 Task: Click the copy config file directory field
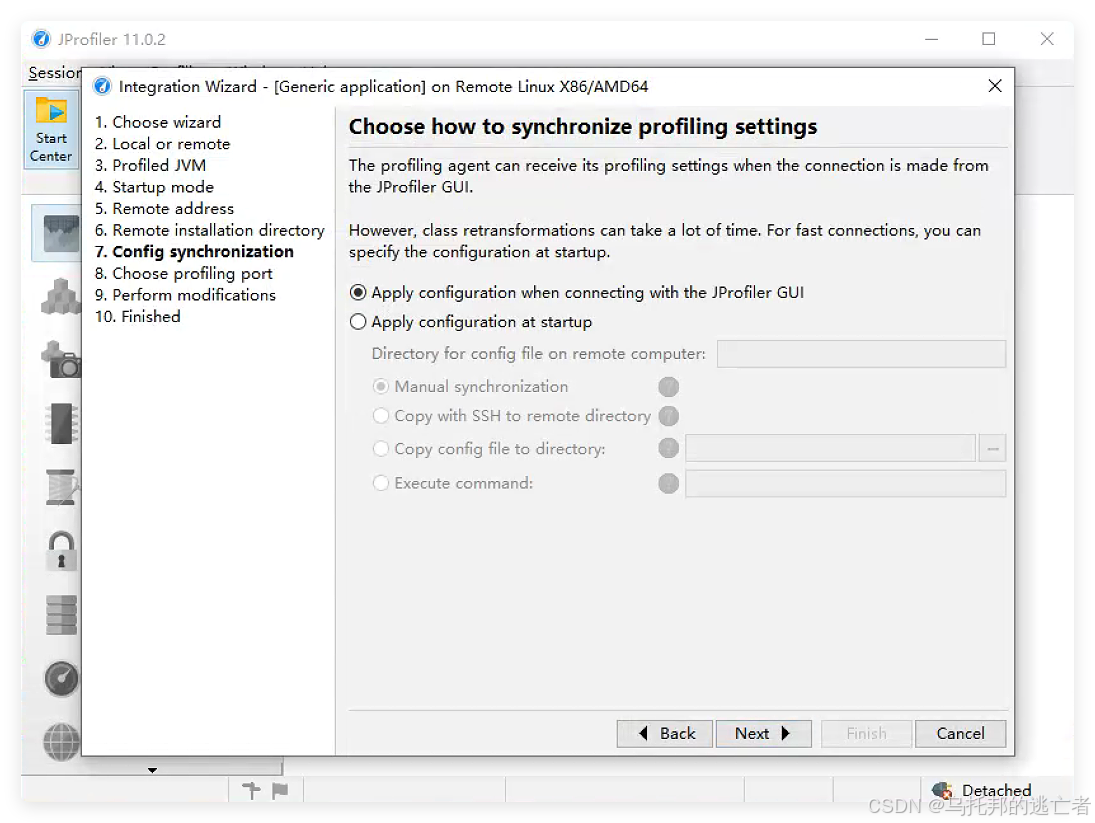tap(830, 448)
